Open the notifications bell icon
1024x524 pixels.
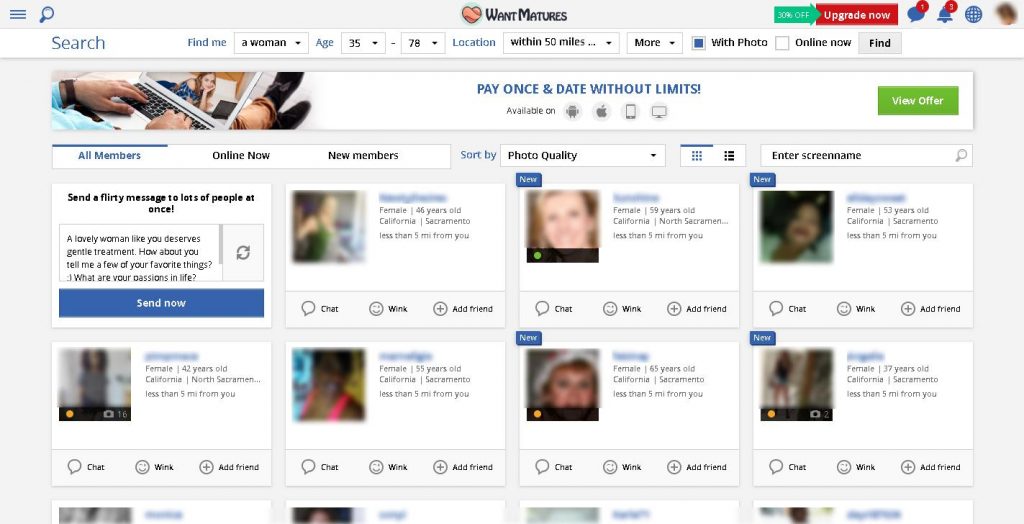(x=945, y=14)
